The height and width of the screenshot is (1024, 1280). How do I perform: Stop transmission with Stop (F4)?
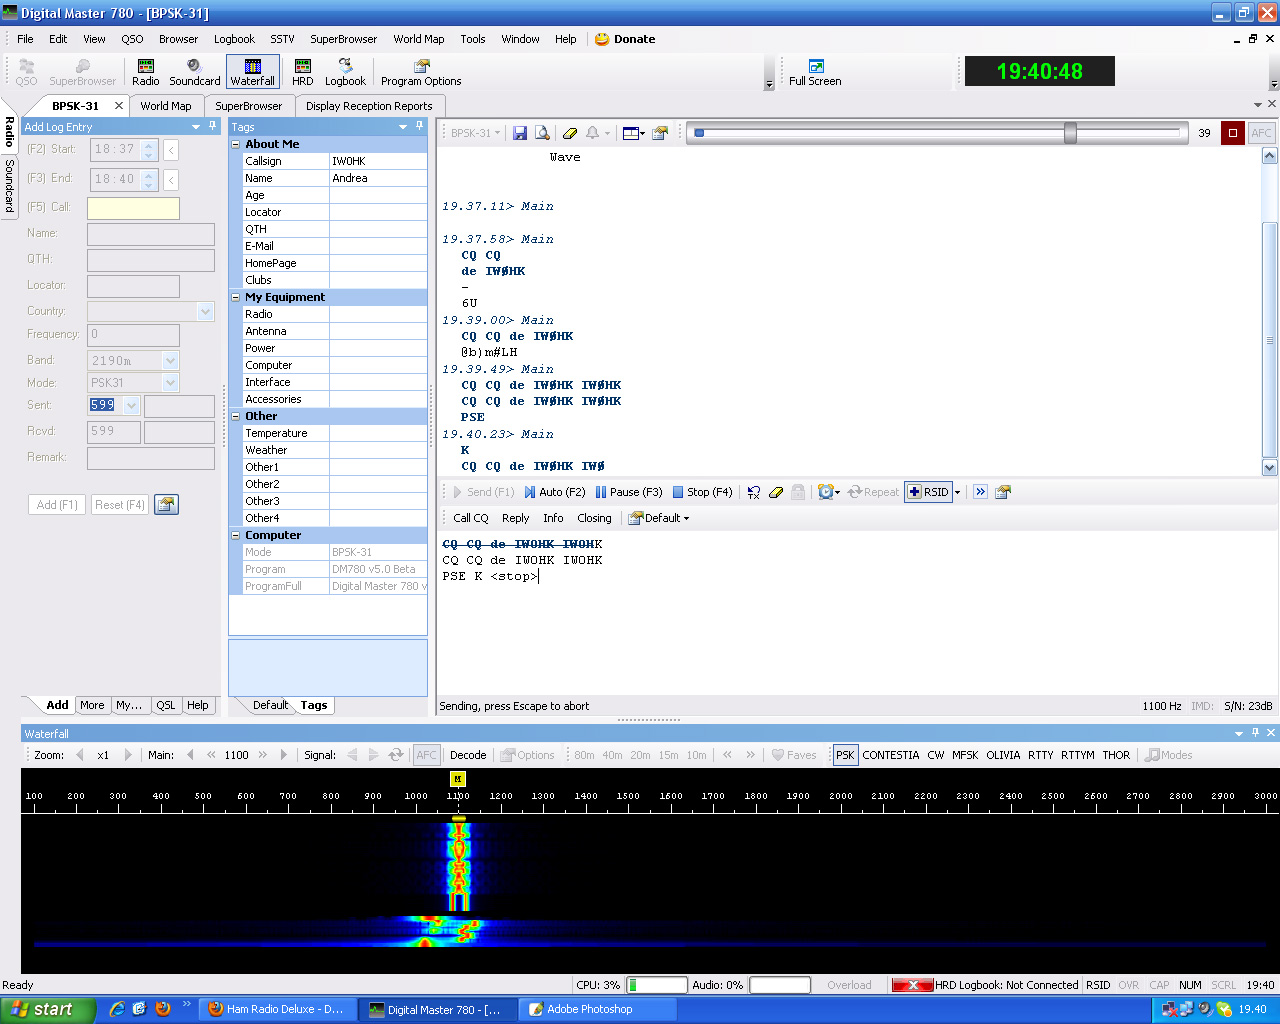(x=703, y=492)
